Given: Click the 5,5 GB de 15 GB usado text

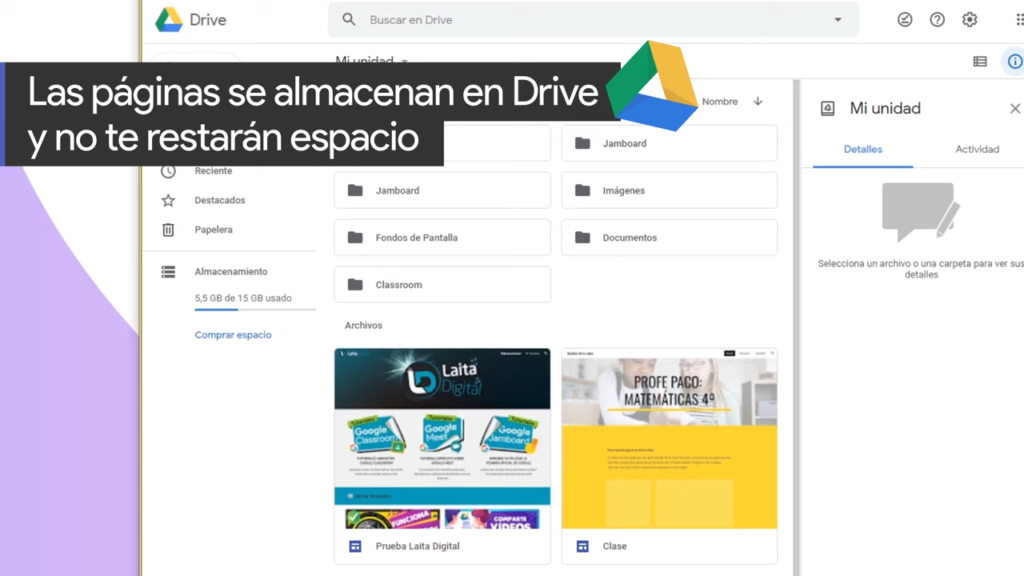Looking at the screenshot, I should tap(243, 298).
